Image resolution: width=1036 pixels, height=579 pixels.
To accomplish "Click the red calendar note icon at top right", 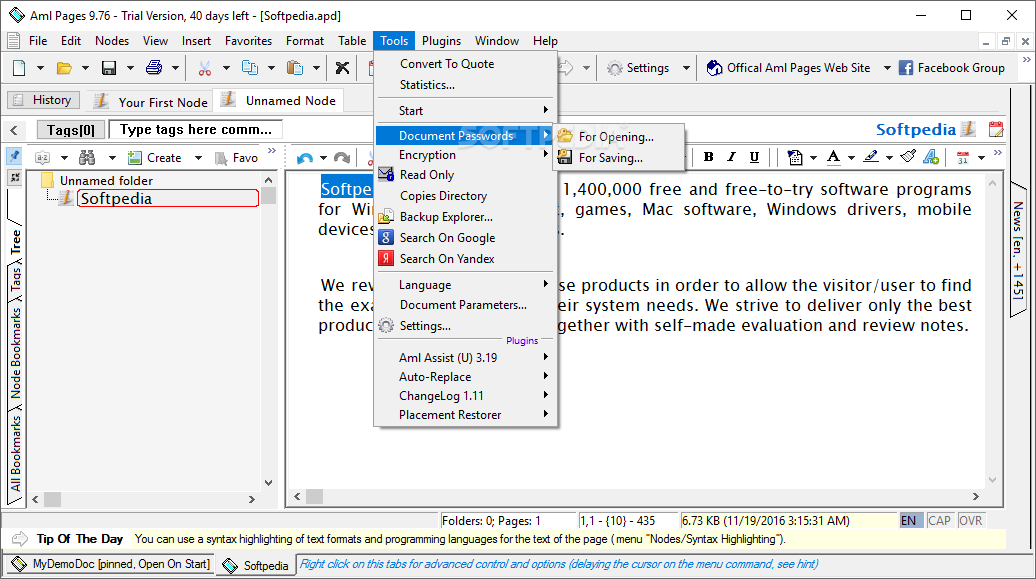I will [996, 129].
